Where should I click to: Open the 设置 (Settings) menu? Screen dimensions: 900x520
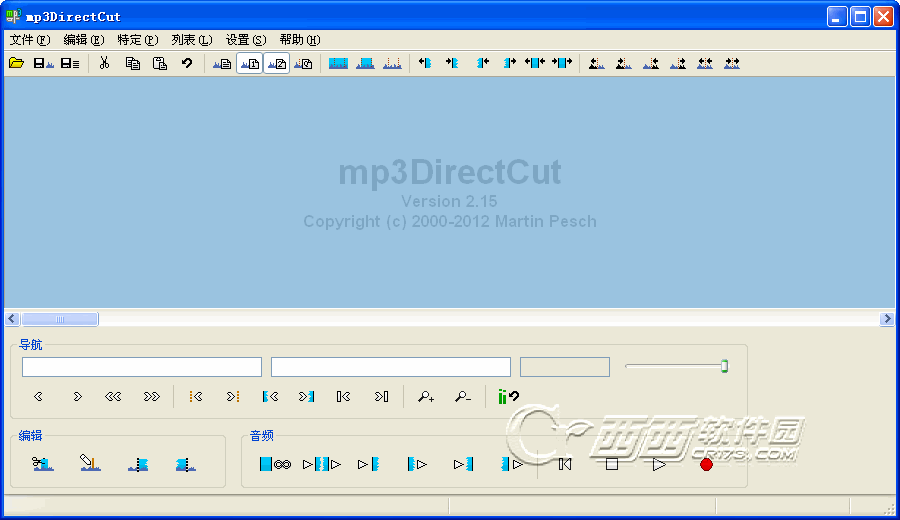point(245,40)
